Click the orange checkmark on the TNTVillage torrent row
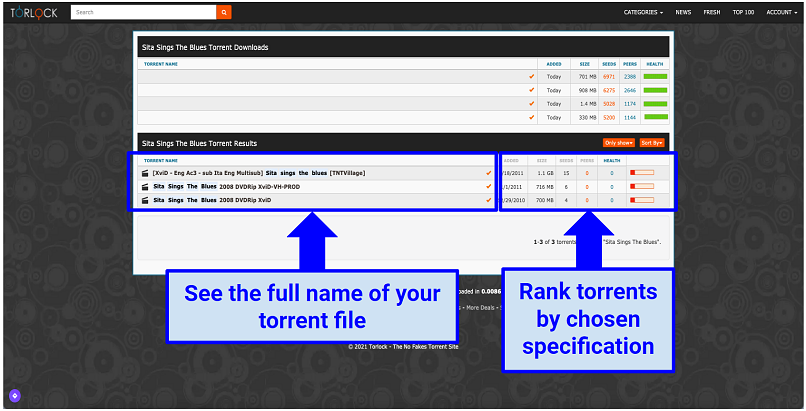 [x=488, y=173]
